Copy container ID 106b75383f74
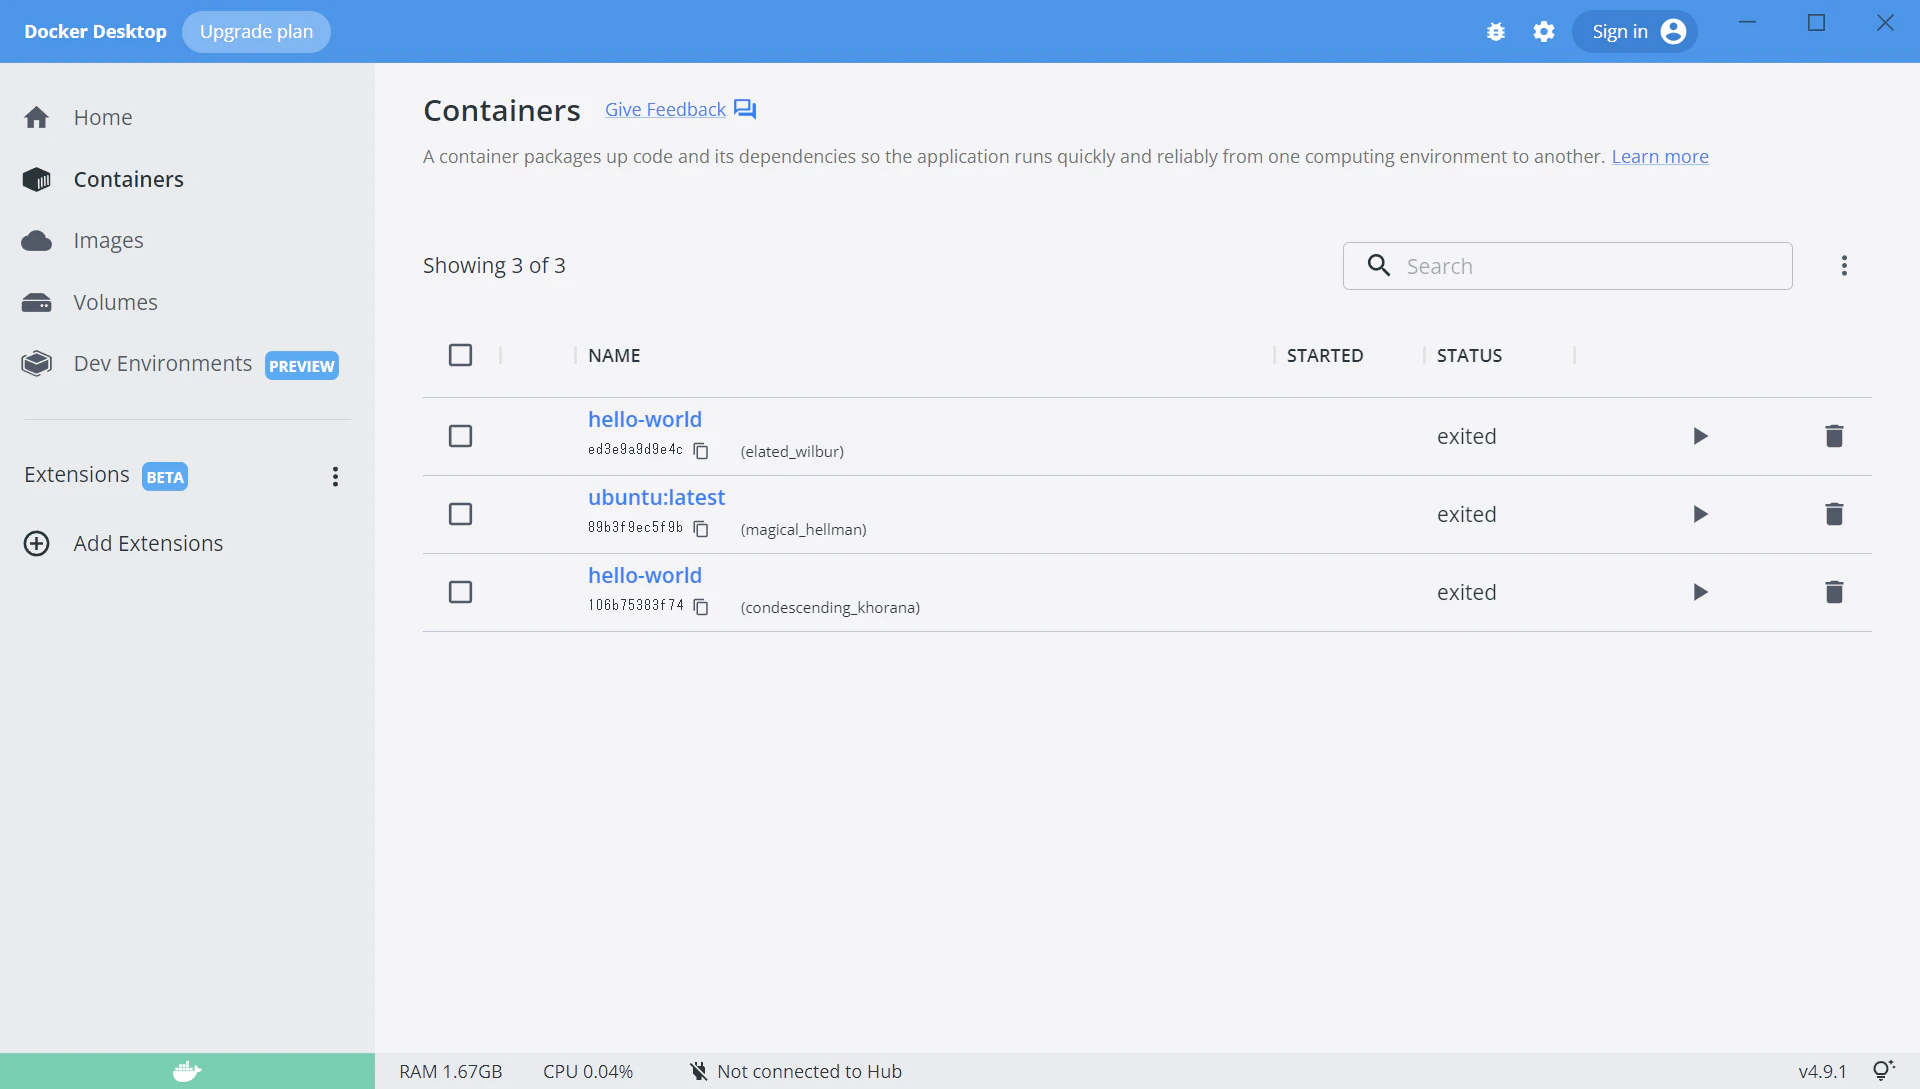 pyautogui.click(x=701, y=607)
